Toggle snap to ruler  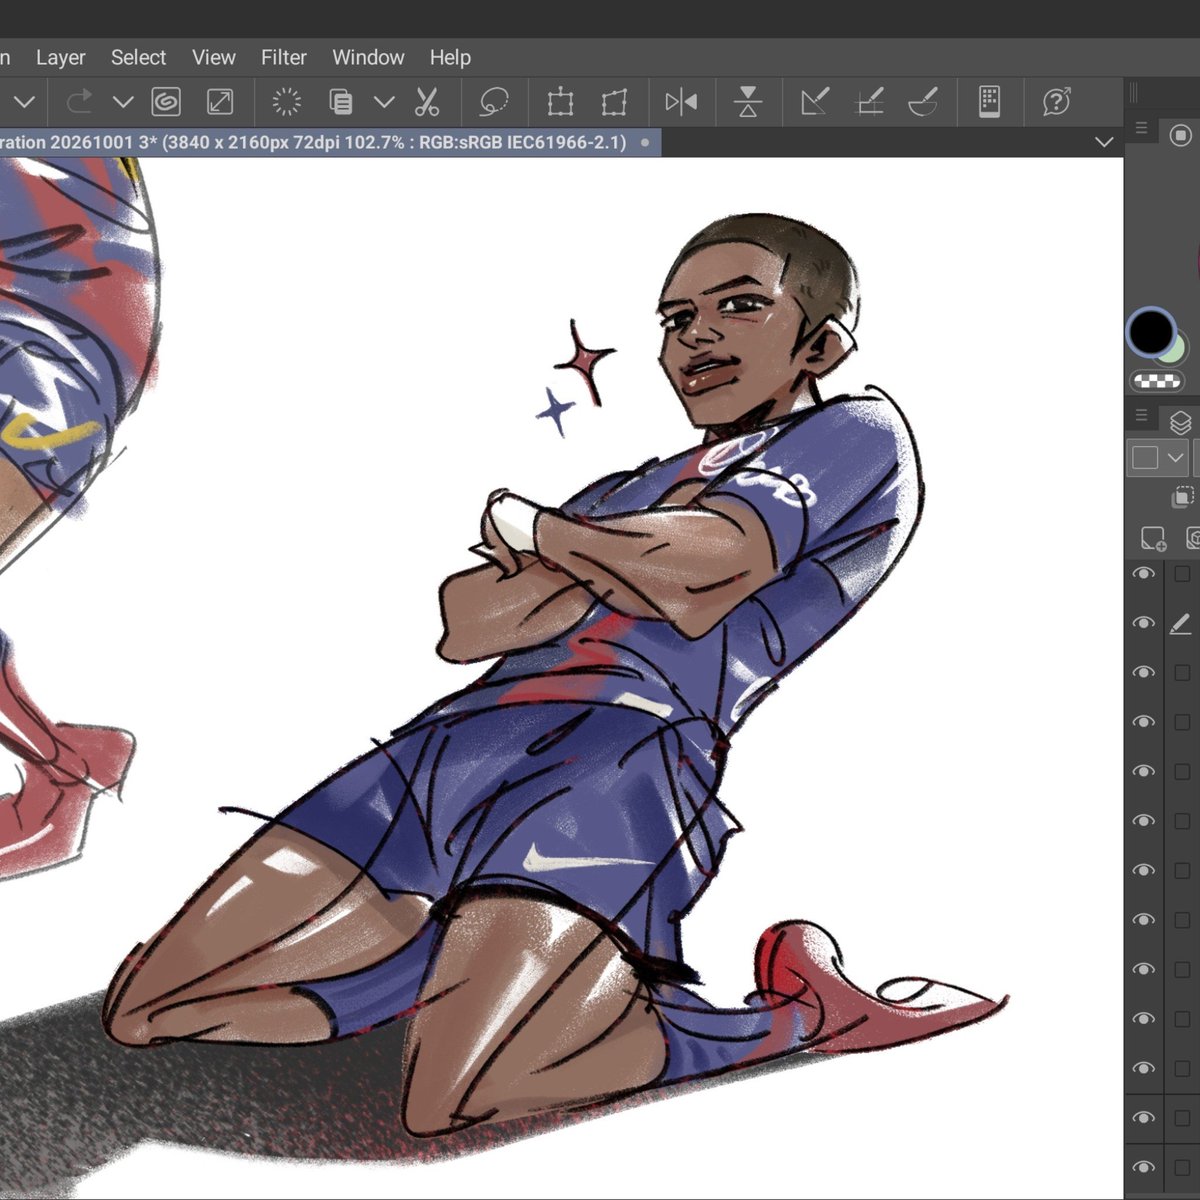tap(814, 102)
